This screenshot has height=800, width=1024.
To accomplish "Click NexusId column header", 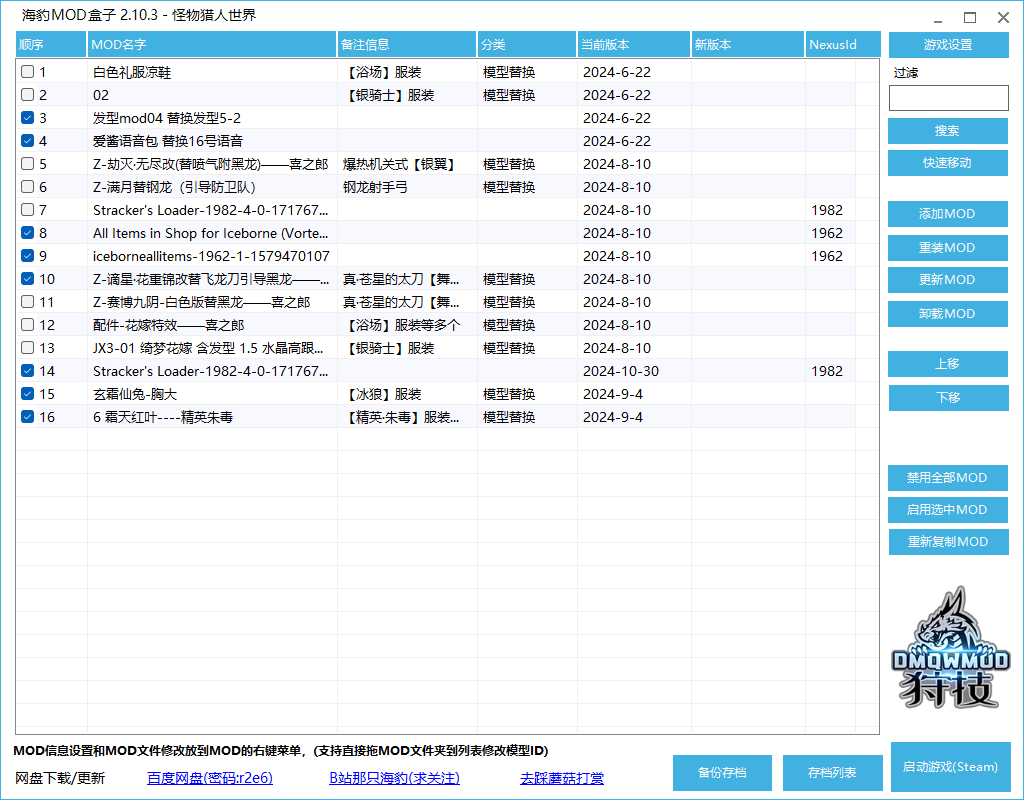I will (x=842, y=44).
